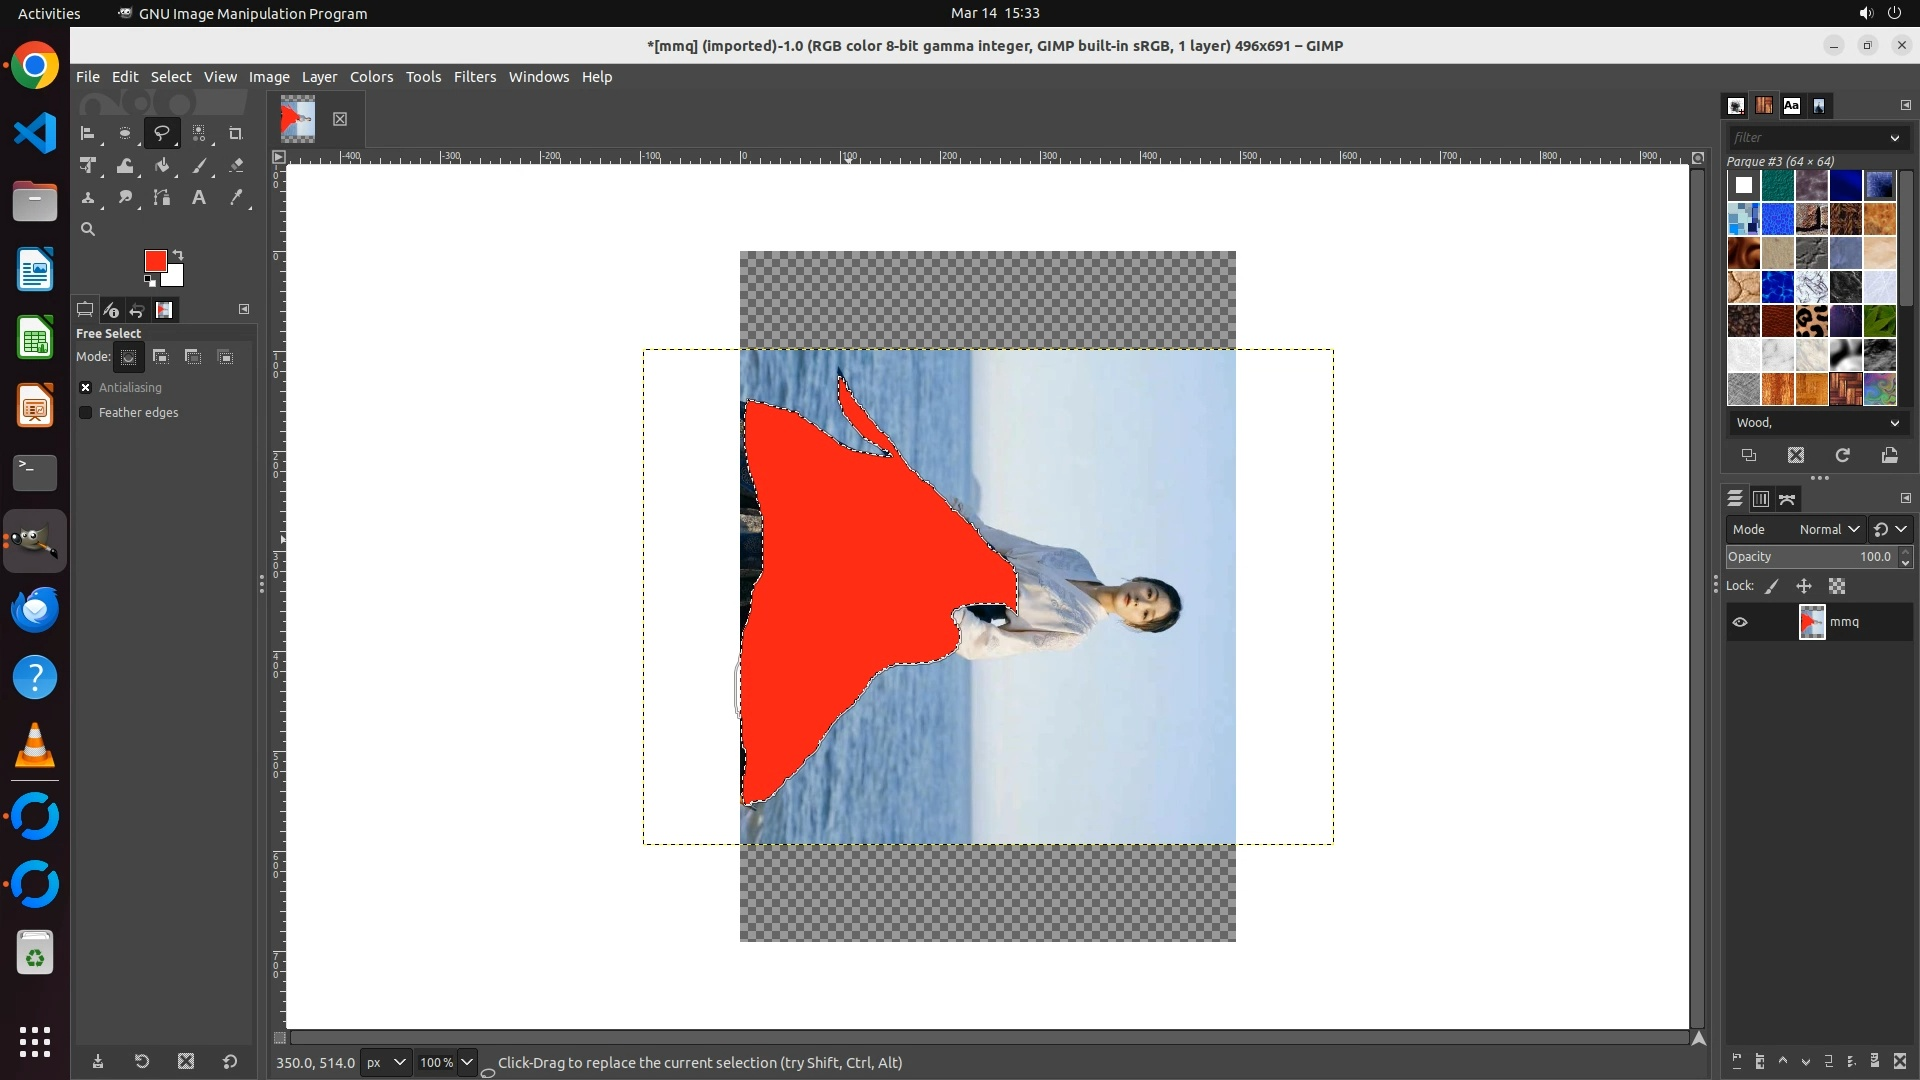Click the red foreground color swatch

pyautogui.click(x=154, y=260)
